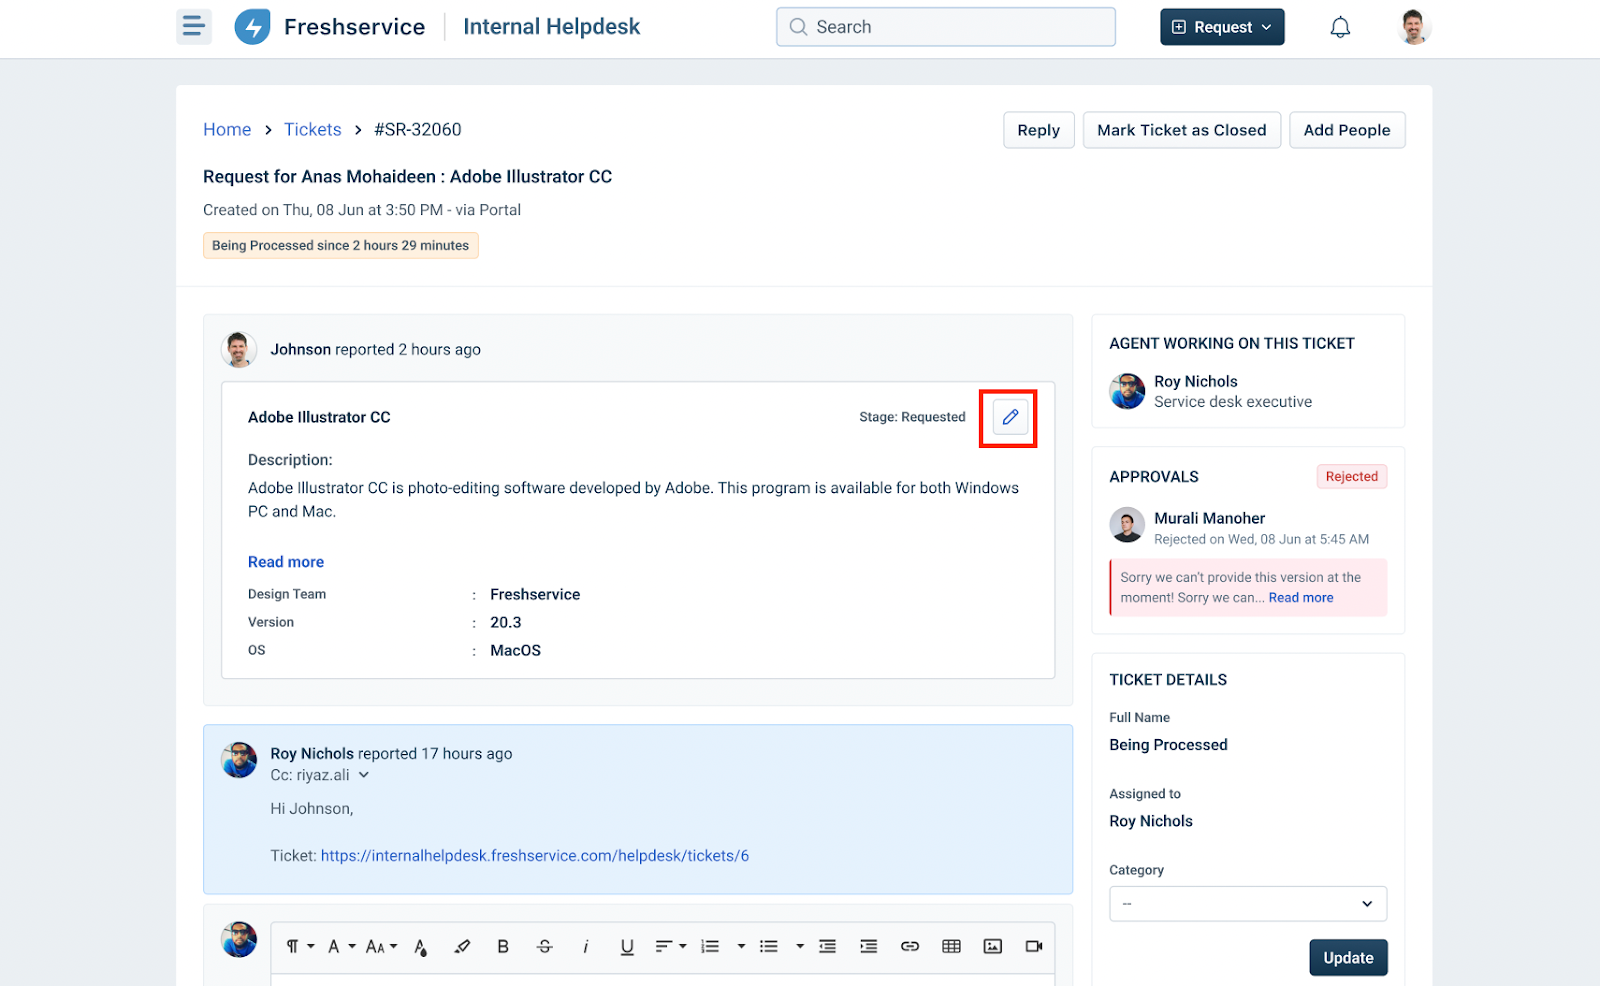
Task: Open the font family dropdown
Action: pos(342,946)
